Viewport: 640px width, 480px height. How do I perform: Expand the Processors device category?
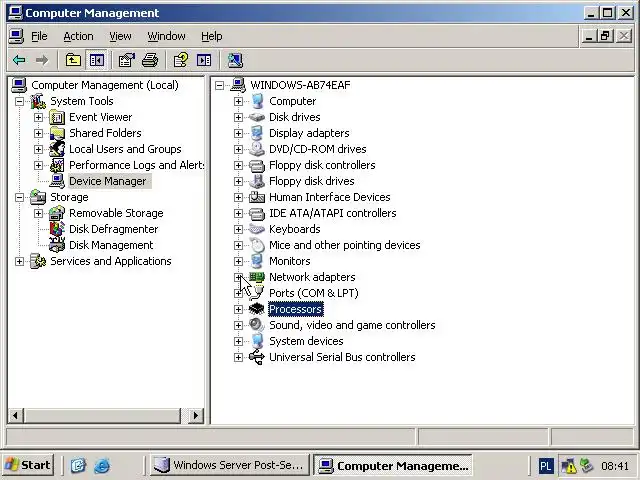point(238,309)
